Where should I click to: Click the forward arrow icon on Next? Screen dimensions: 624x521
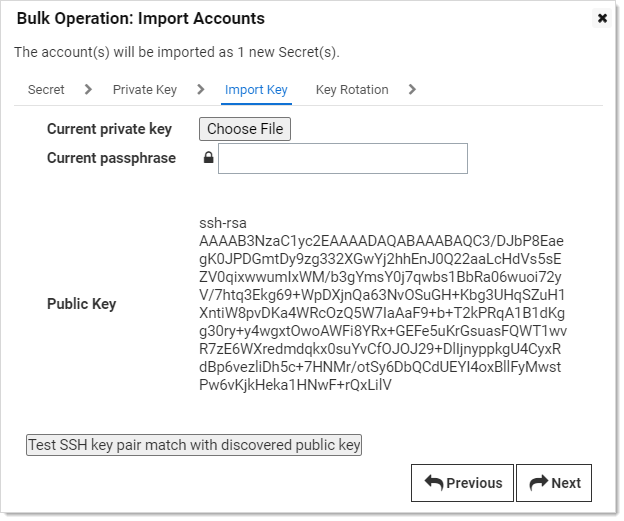coord(539,483)
